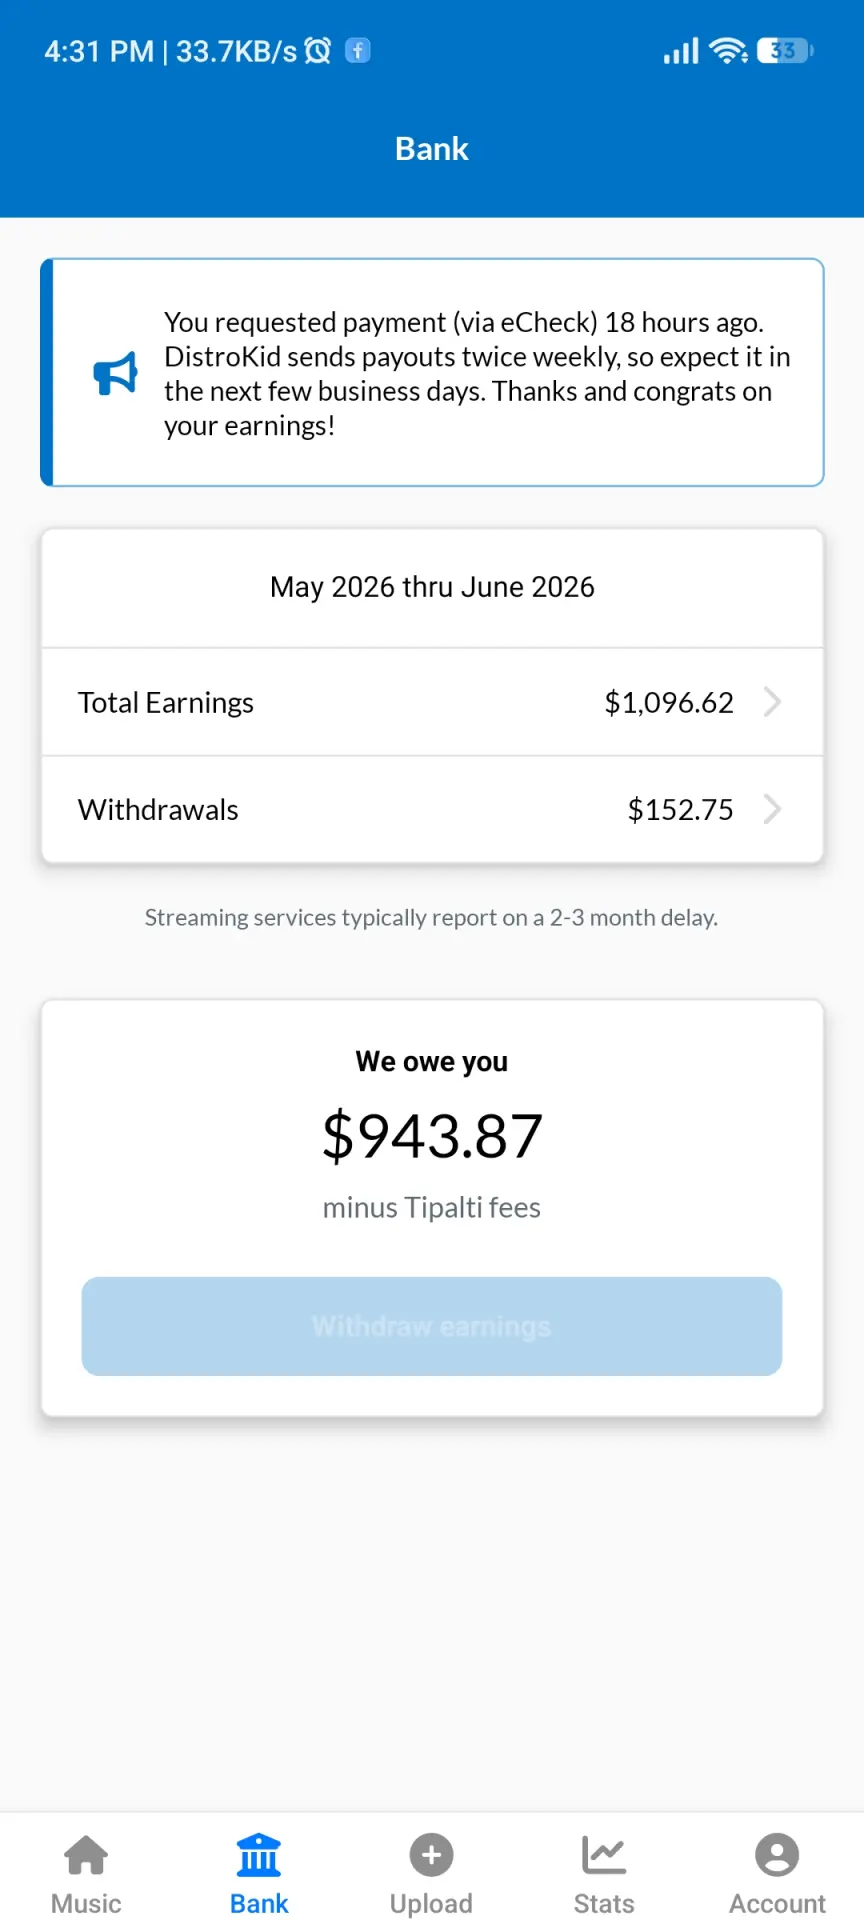Open the Total Earnings row
Viewport: 864px width, 1920px height.
[432, 702]
